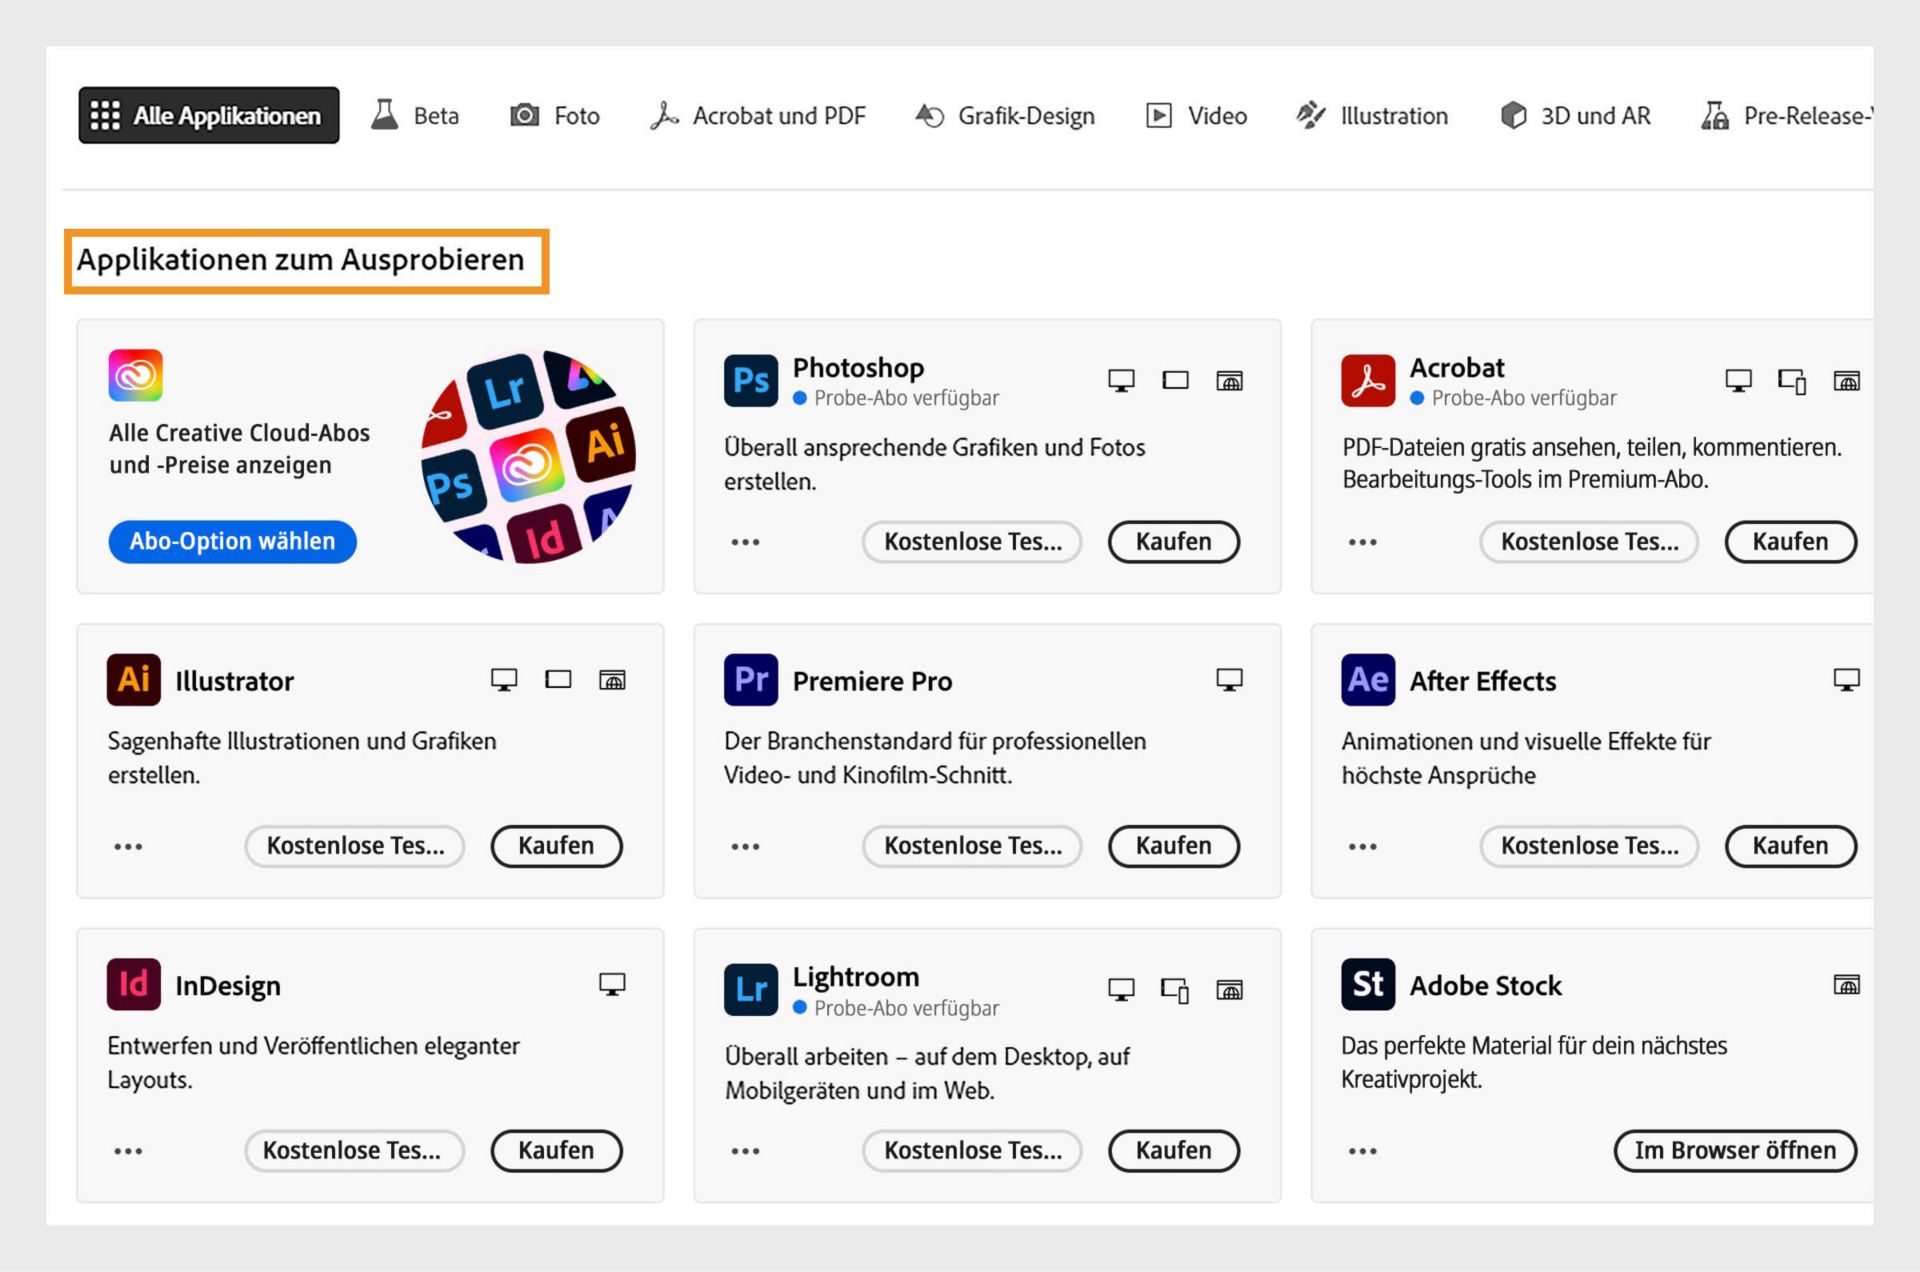The image size is (1920, 1272).
Task: Open After Effects' three-dot more options menu
Action: 1362,846
